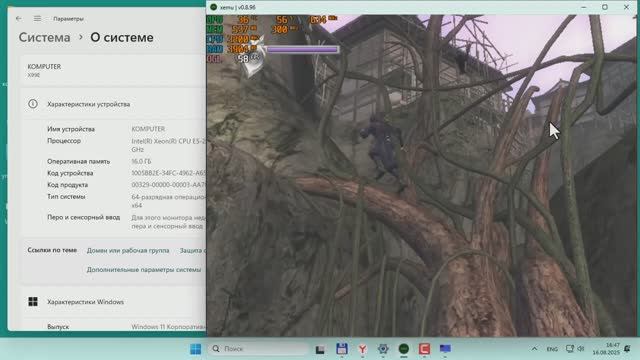Go to the Система breadcrumb
The height and width of the screenshot is (360, 640).
(44, 38)
